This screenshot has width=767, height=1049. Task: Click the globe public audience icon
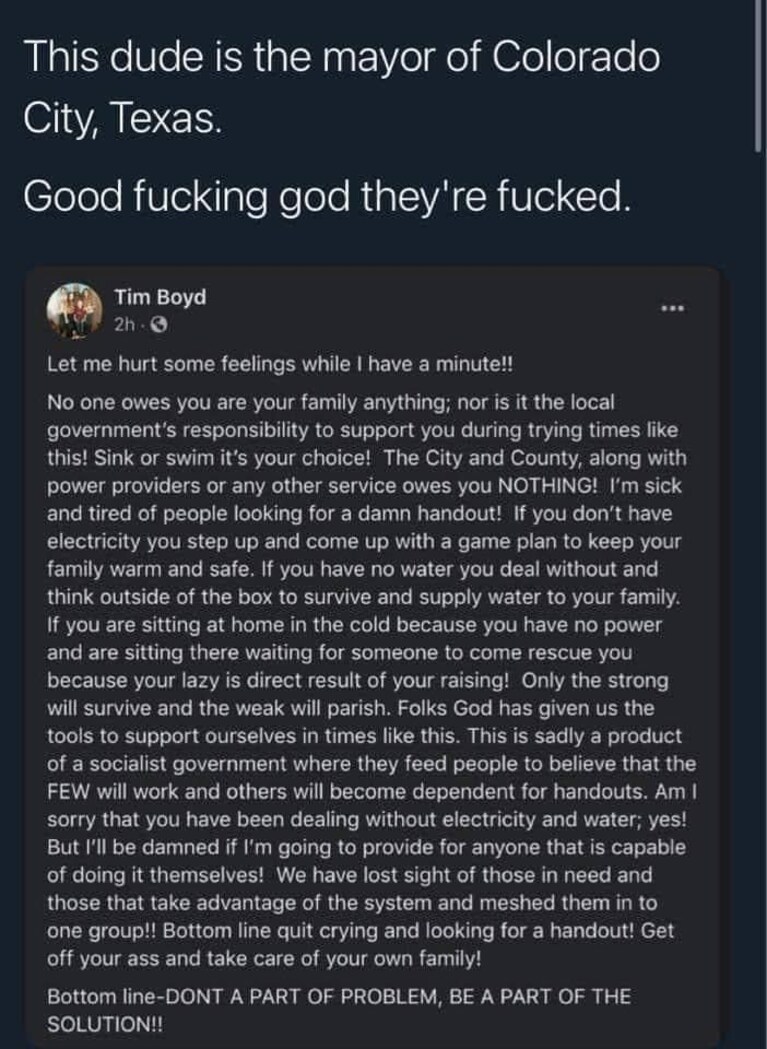pos(159,325)
